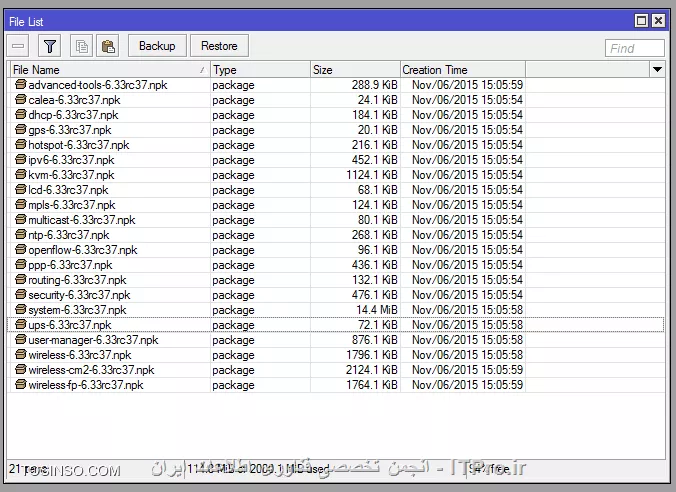Click package icon of wireless-6.33rc37.npk
This screenshot has width=676, height=492.
pyautogui.click(x=20, y=354)
